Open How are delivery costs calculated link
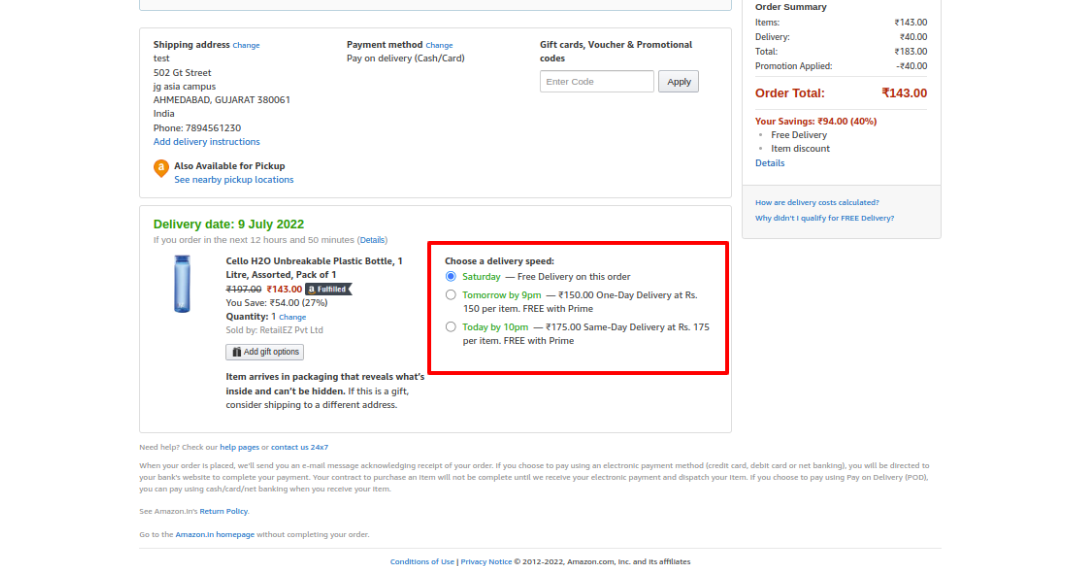The height and width of the screenshot is (566, 1080). (x=817, y=202)
